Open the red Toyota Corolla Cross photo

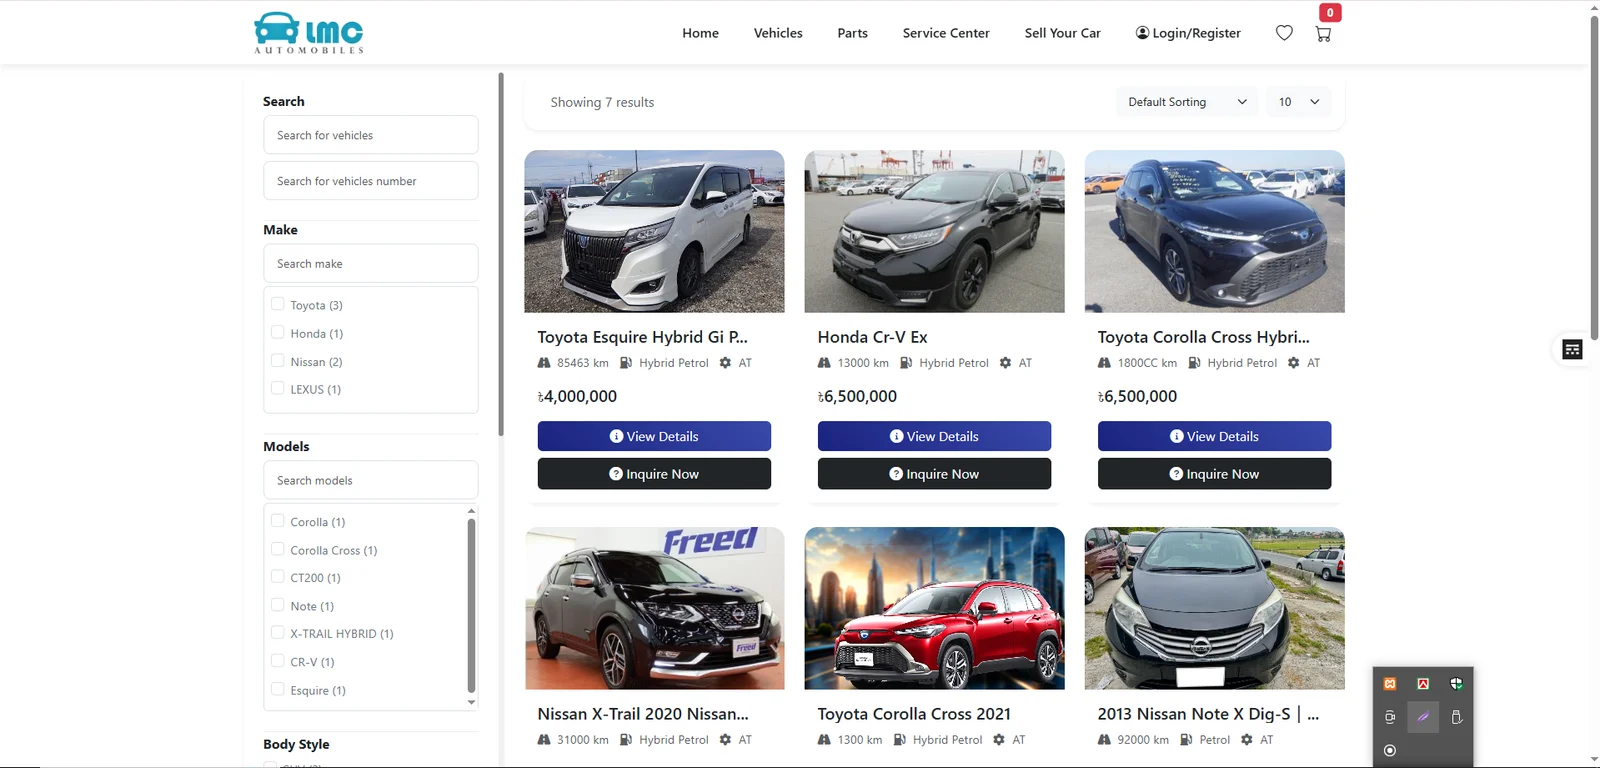[x=934, y=608]
